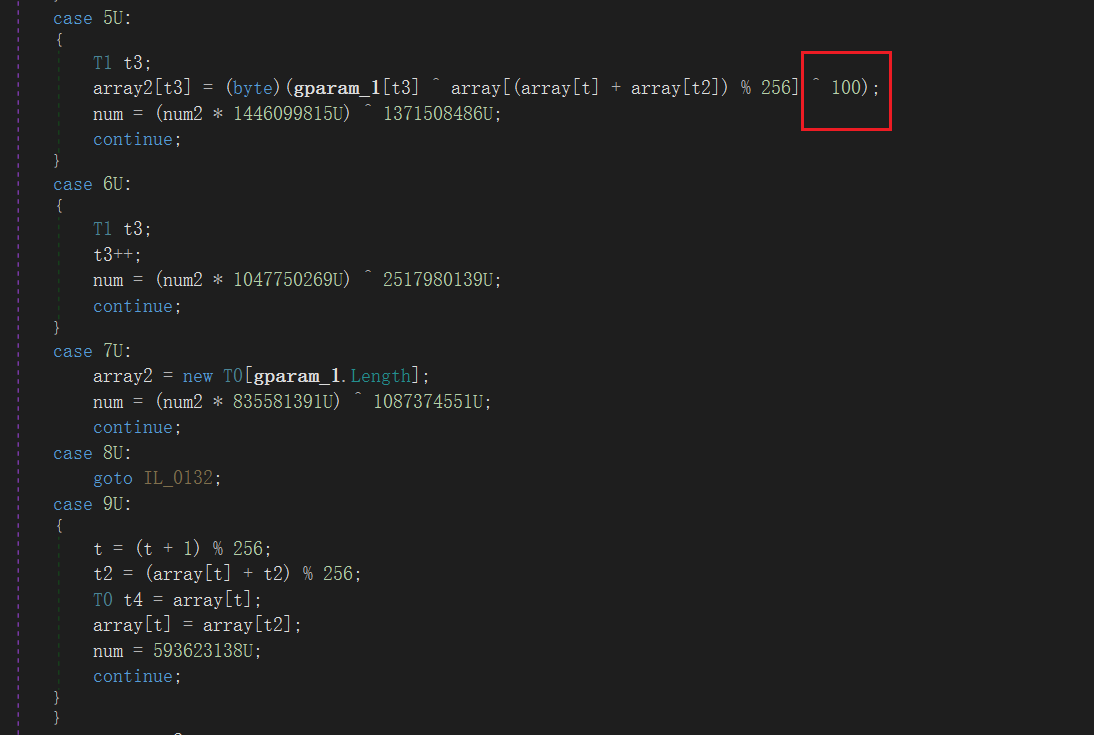
Task: Click the "case 7U:" label
Action: click(92, 351)
